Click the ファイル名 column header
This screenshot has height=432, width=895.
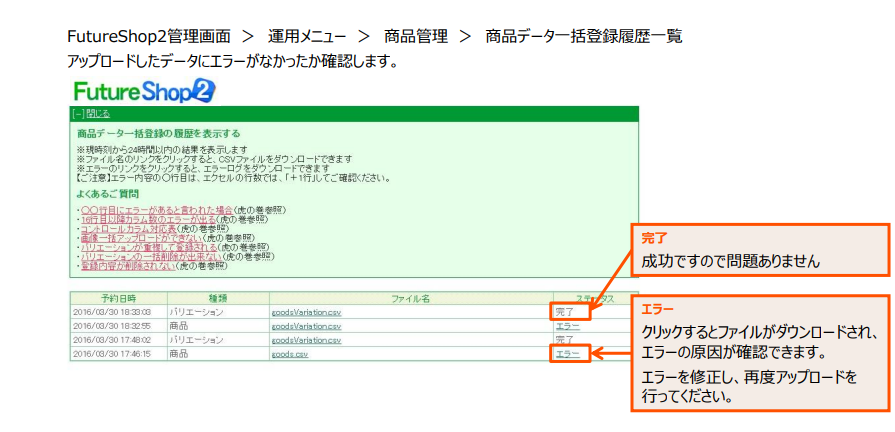[410, 298]
